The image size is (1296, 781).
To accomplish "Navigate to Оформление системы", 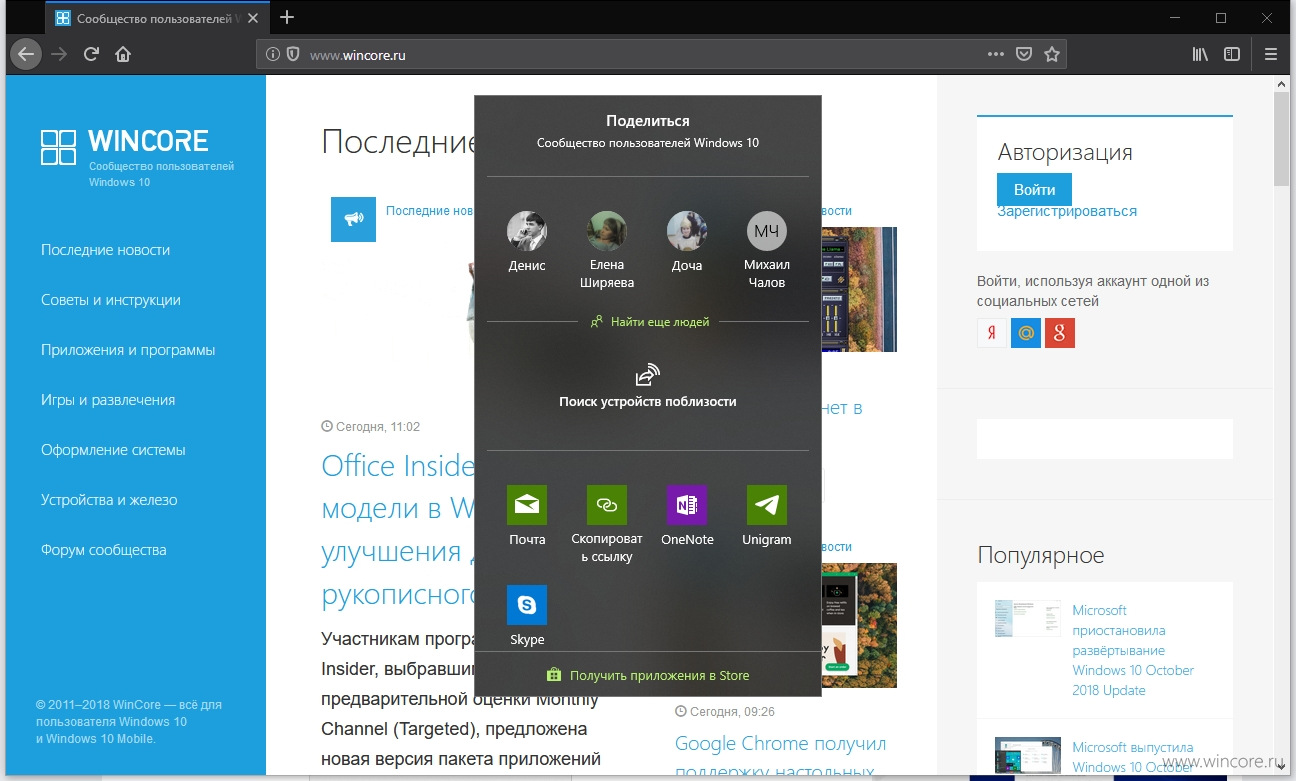I will 113,450.
